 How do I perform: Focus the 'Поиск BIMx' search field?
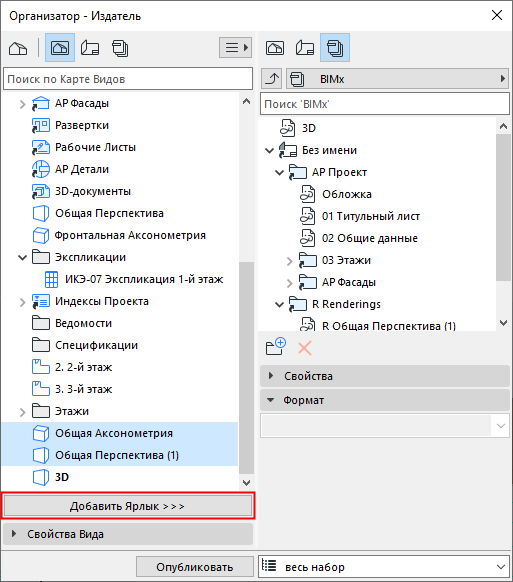pyautogui.click(x=385, y=104)
